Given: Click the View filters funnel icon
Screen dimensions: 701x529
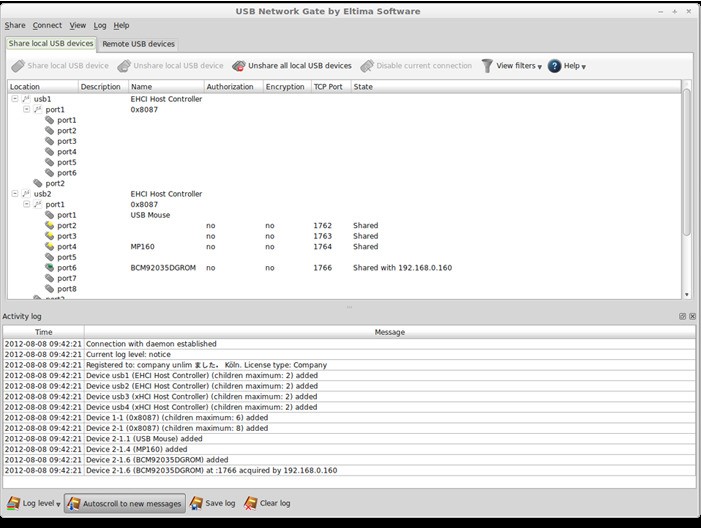Looking at the screenshot, I should tap(487, 66).
